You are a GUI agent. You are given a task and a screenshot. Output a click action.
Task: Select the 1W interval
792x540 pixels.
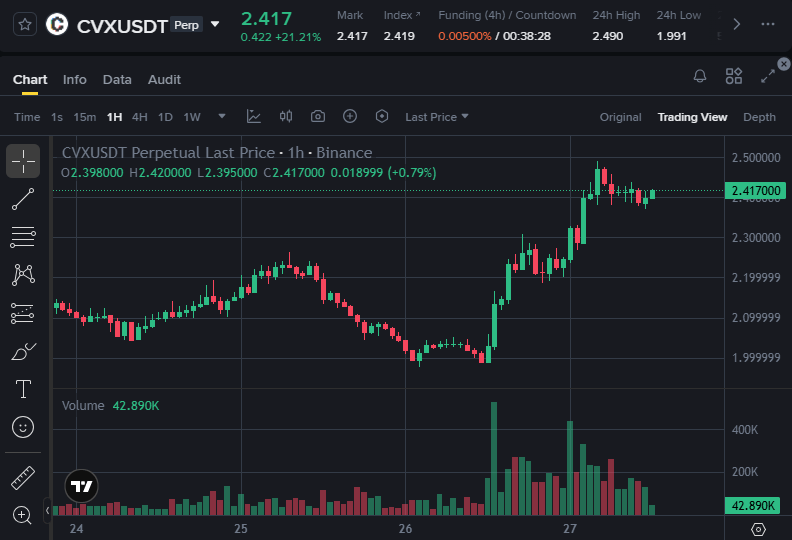192,117
